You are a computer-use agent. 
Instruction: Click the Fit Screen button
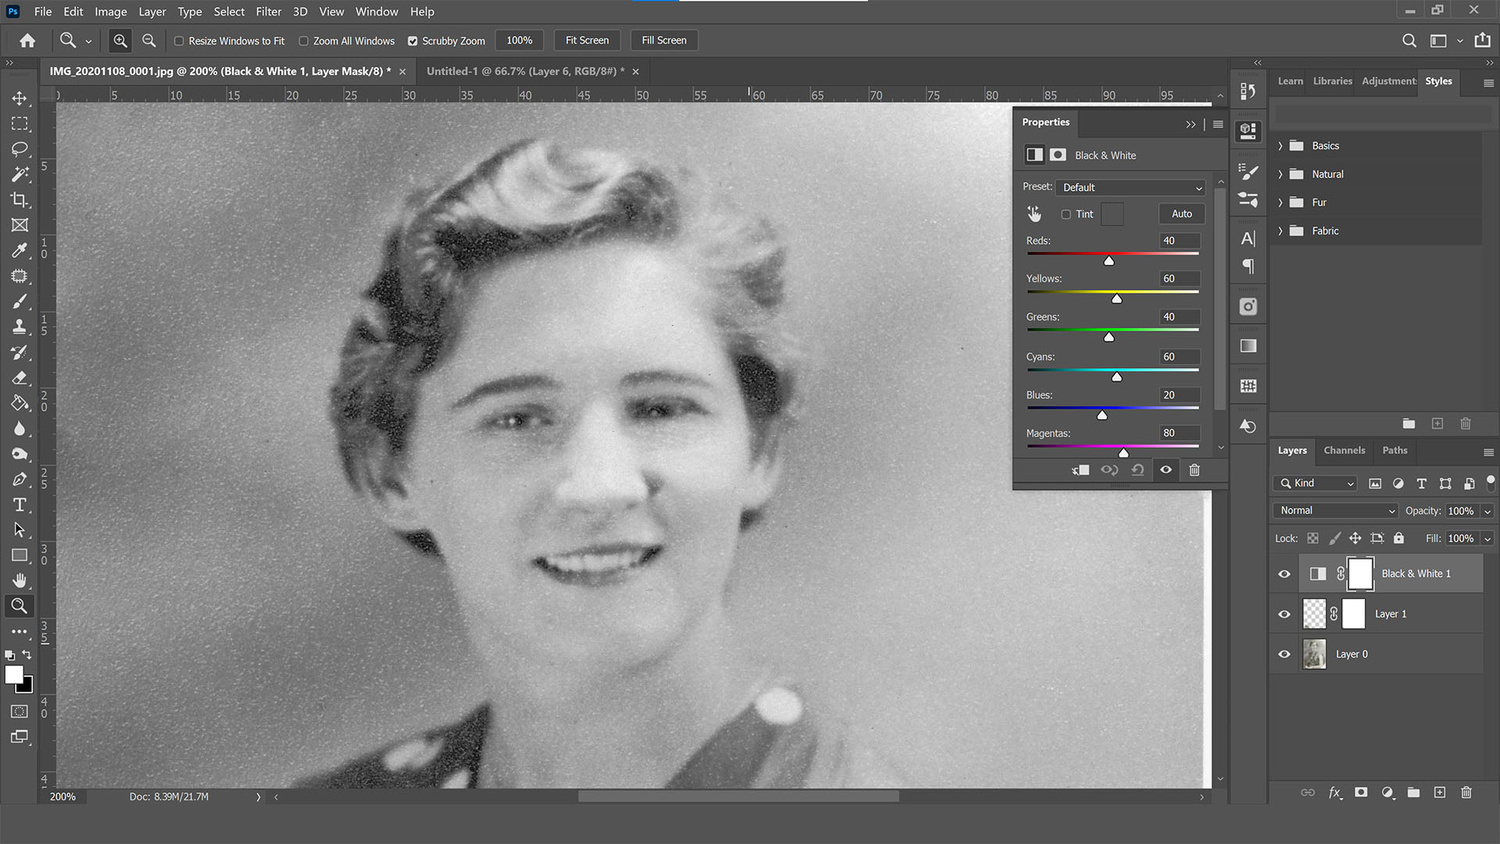587,40
